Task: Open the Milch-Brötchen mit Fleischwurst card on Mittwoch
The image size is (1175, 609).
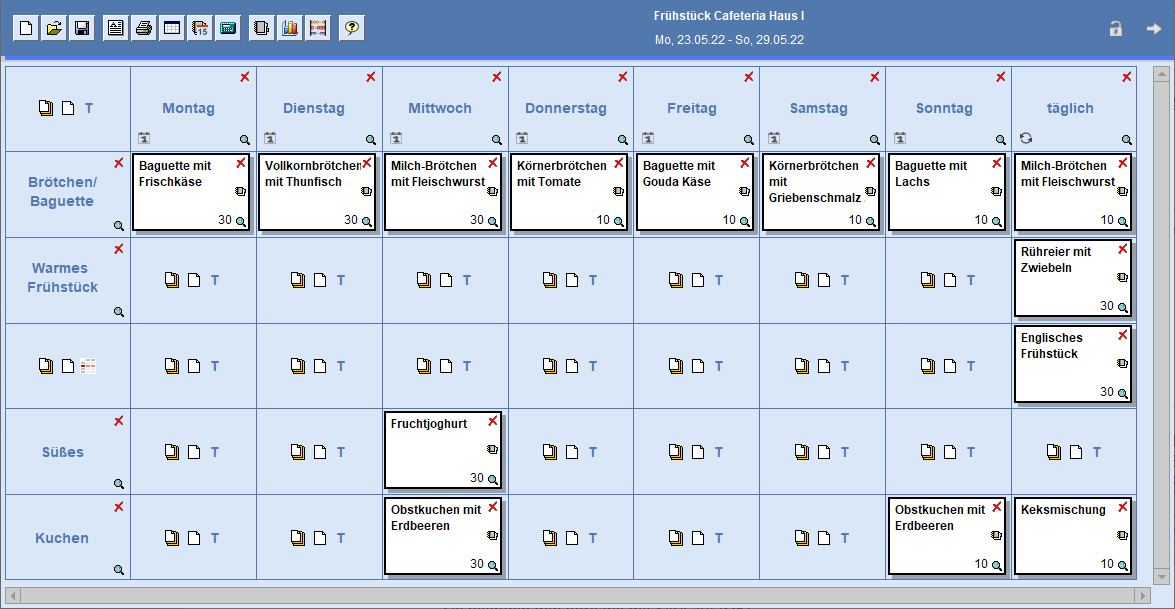Action: pyautogui.click(x=442, y=193)
